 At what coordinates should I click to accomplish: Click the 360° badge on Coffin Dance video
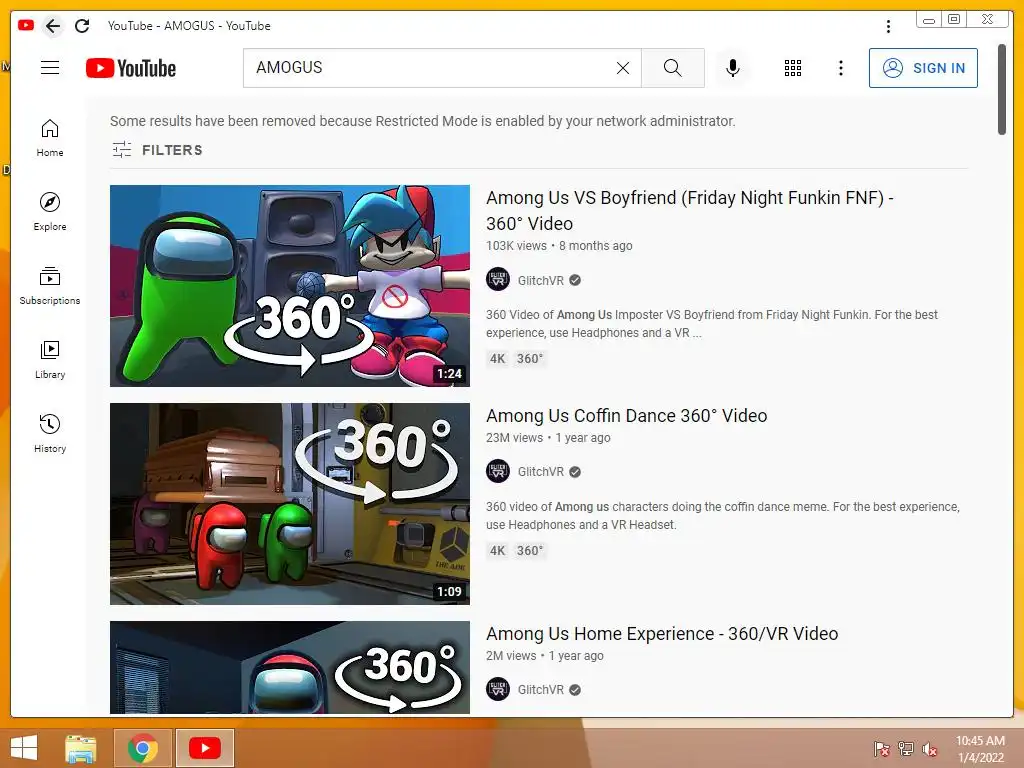530,551
